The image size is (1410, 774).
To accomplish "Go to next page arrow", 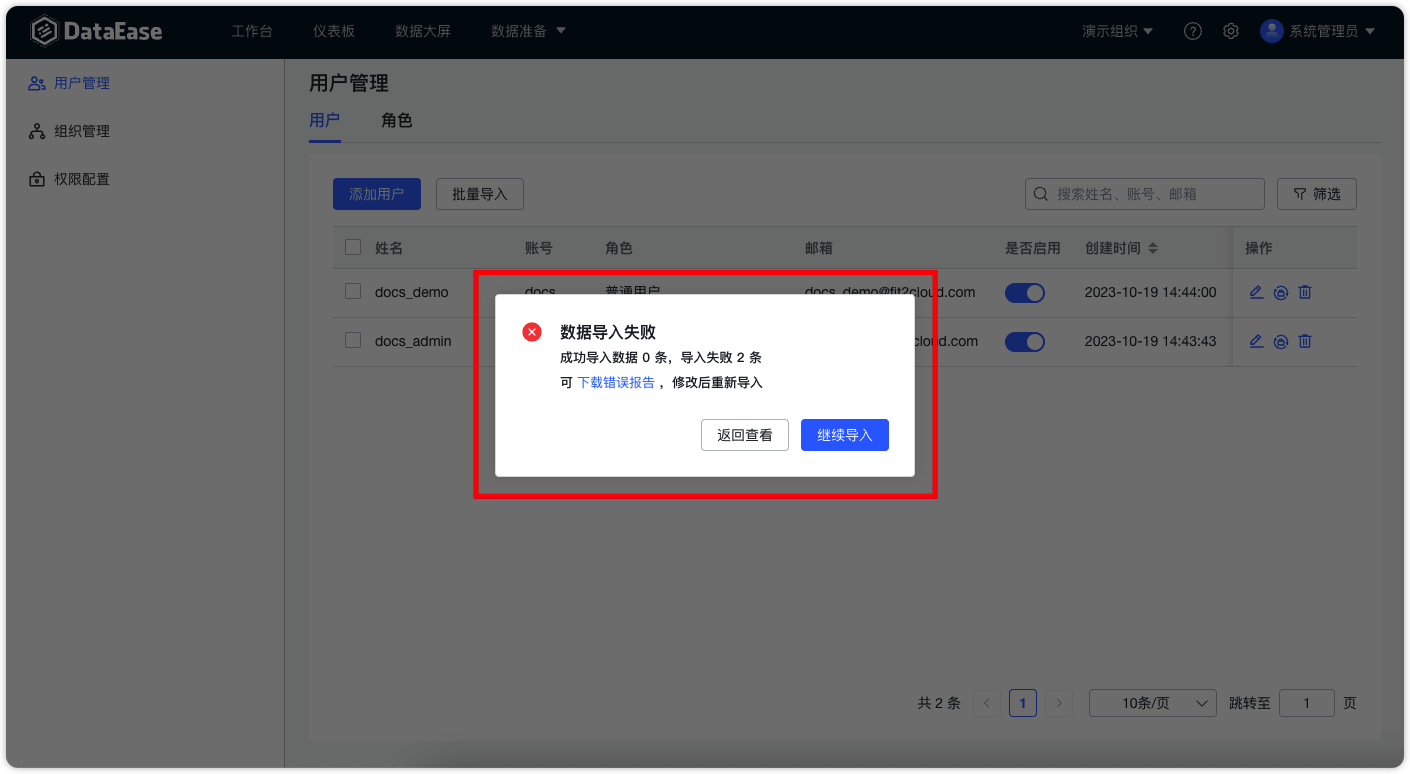I will point(1059,703).
